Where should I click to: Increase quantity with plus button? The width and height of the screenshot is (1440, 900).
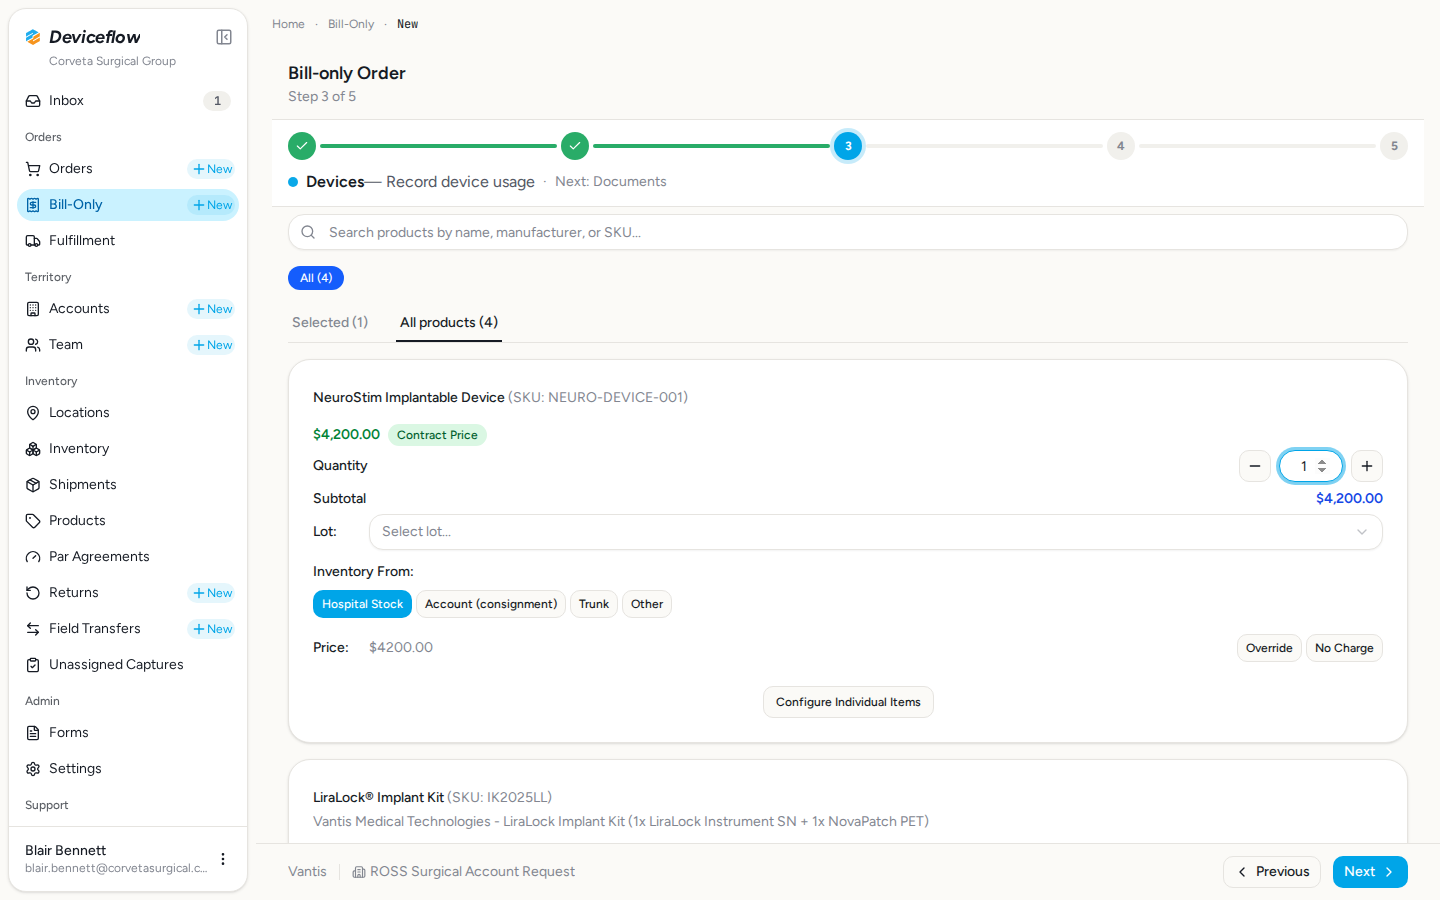tap(1367, 466)
